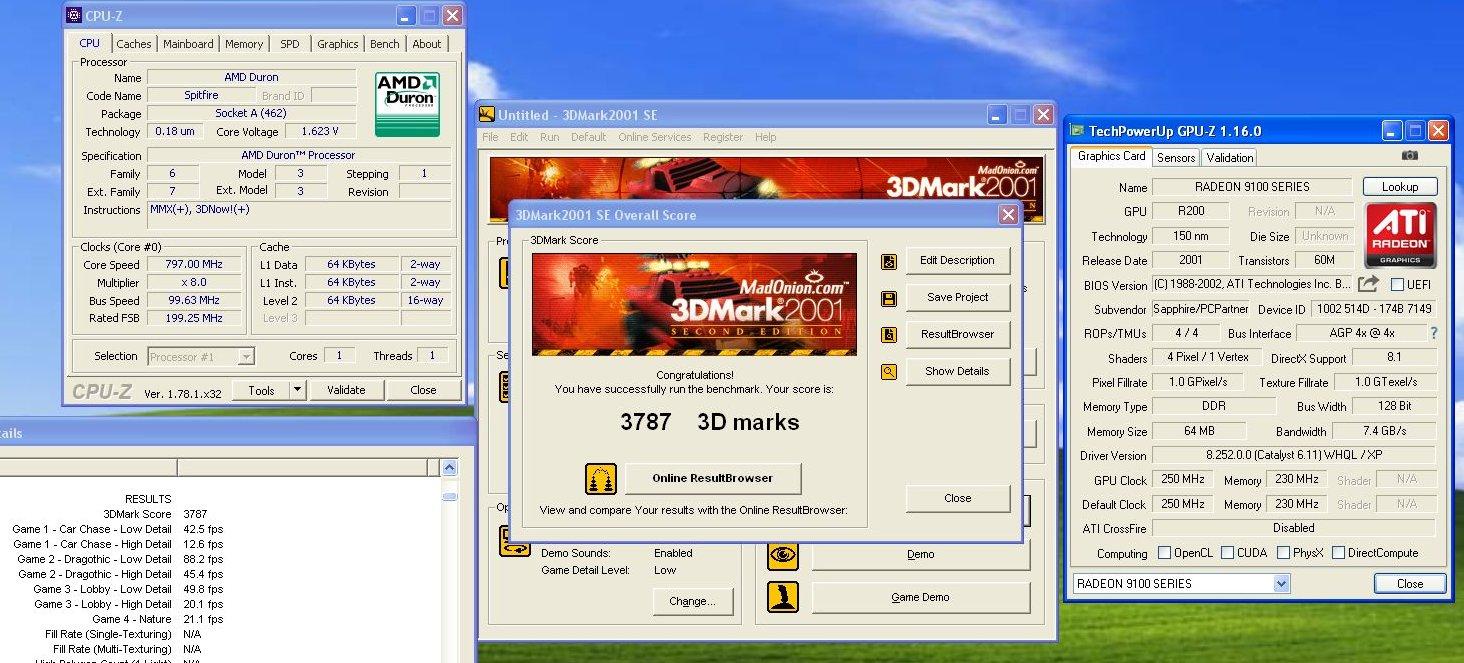Click the Core Speed 797.00 MHz field
The height and width of the screenshot is (663, 1464).
195,265
